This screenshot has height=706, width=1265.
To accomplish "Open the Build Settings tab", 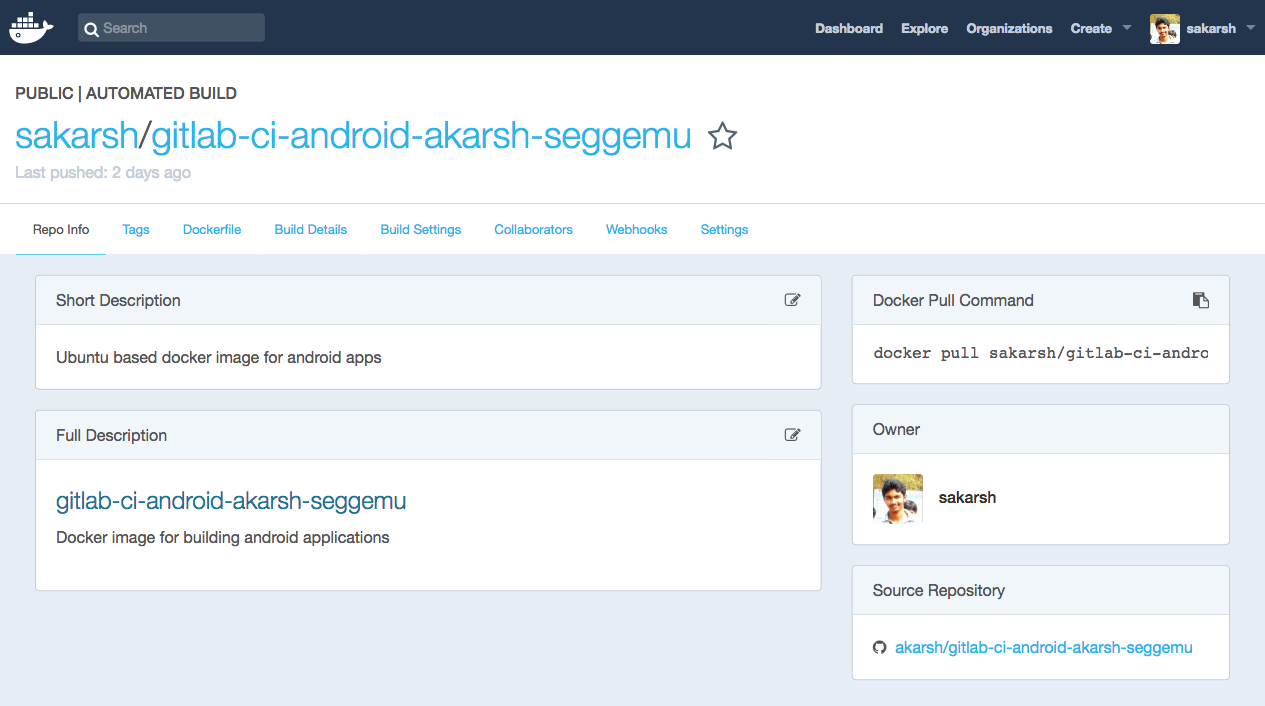I will pyautogui.click(x=421, y=230).
